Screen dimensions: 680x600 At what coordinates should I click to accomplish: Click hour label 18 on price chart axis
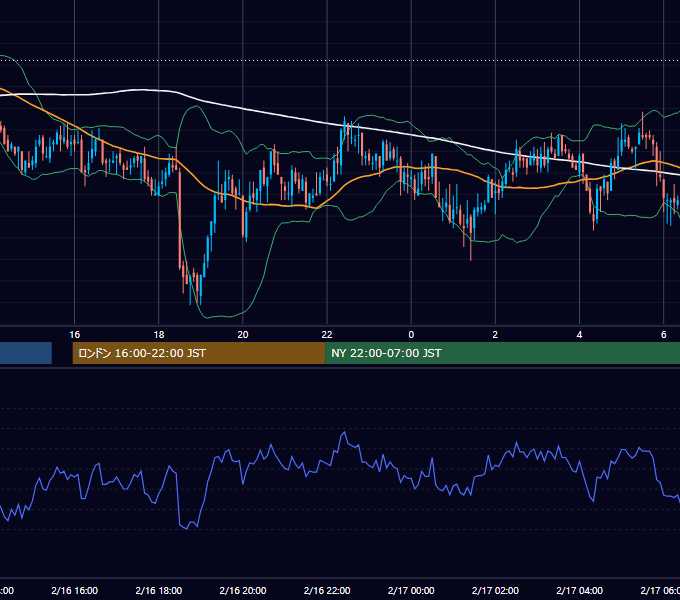tap(159, 335)
